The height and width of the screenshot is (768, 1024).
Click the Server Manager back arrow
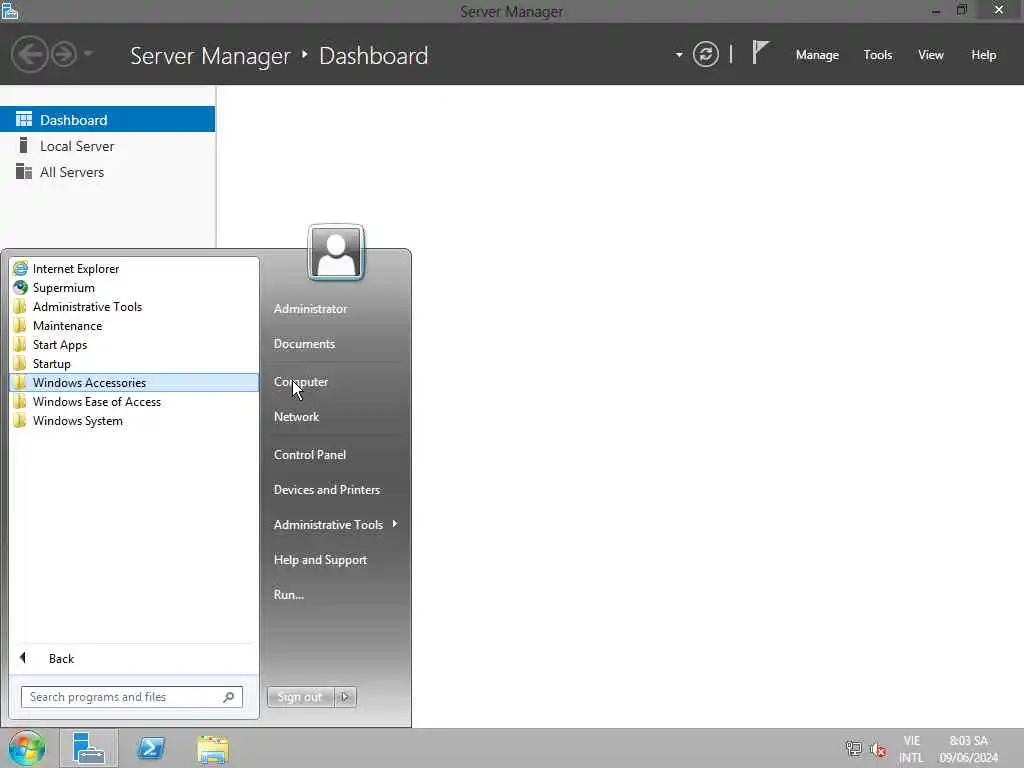pos(29,54)
